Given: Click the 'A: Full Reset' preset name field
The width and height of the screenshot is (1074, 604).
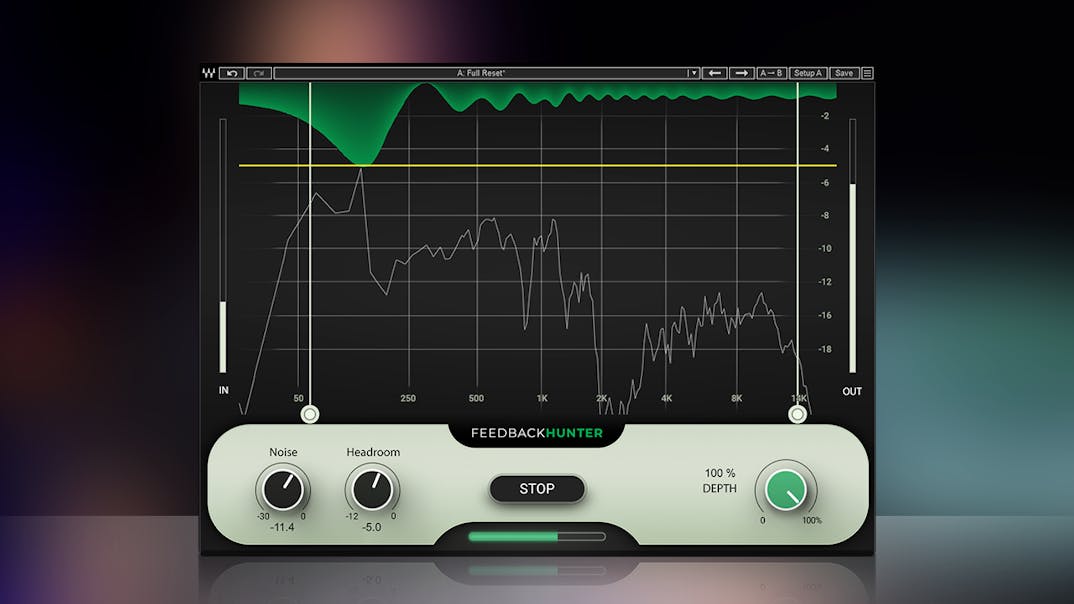Looking at the screenshot, I should [x=480, y=73].
